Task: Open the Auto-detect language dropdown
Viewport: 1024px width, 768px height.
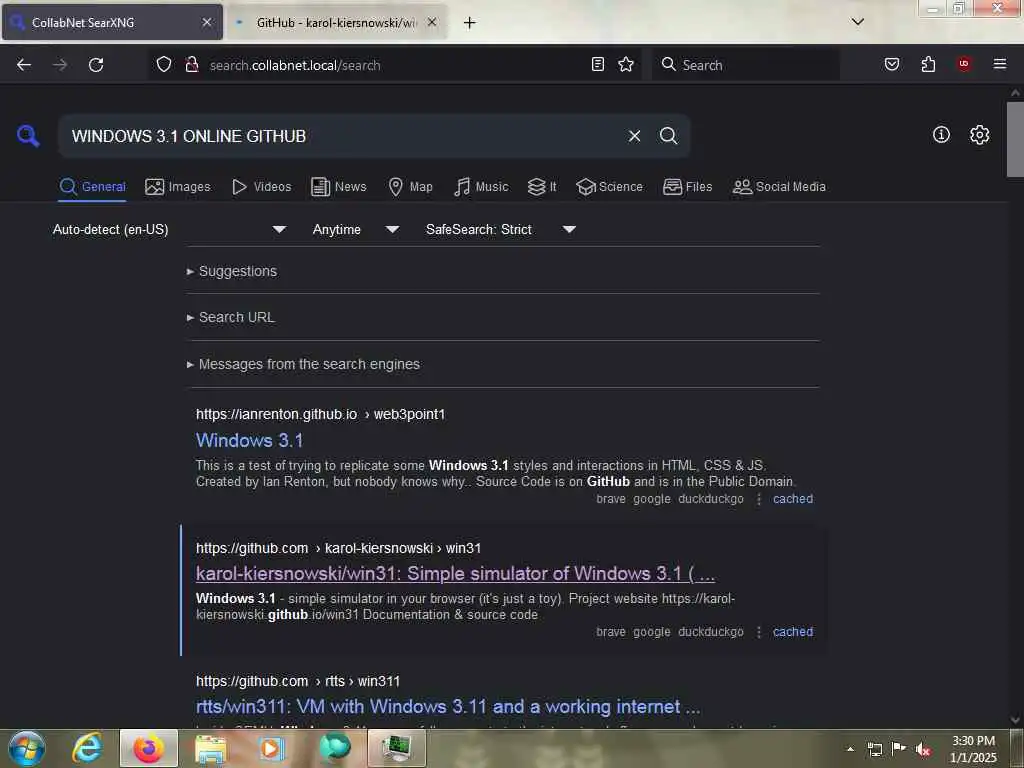Action: click(169, 229)
